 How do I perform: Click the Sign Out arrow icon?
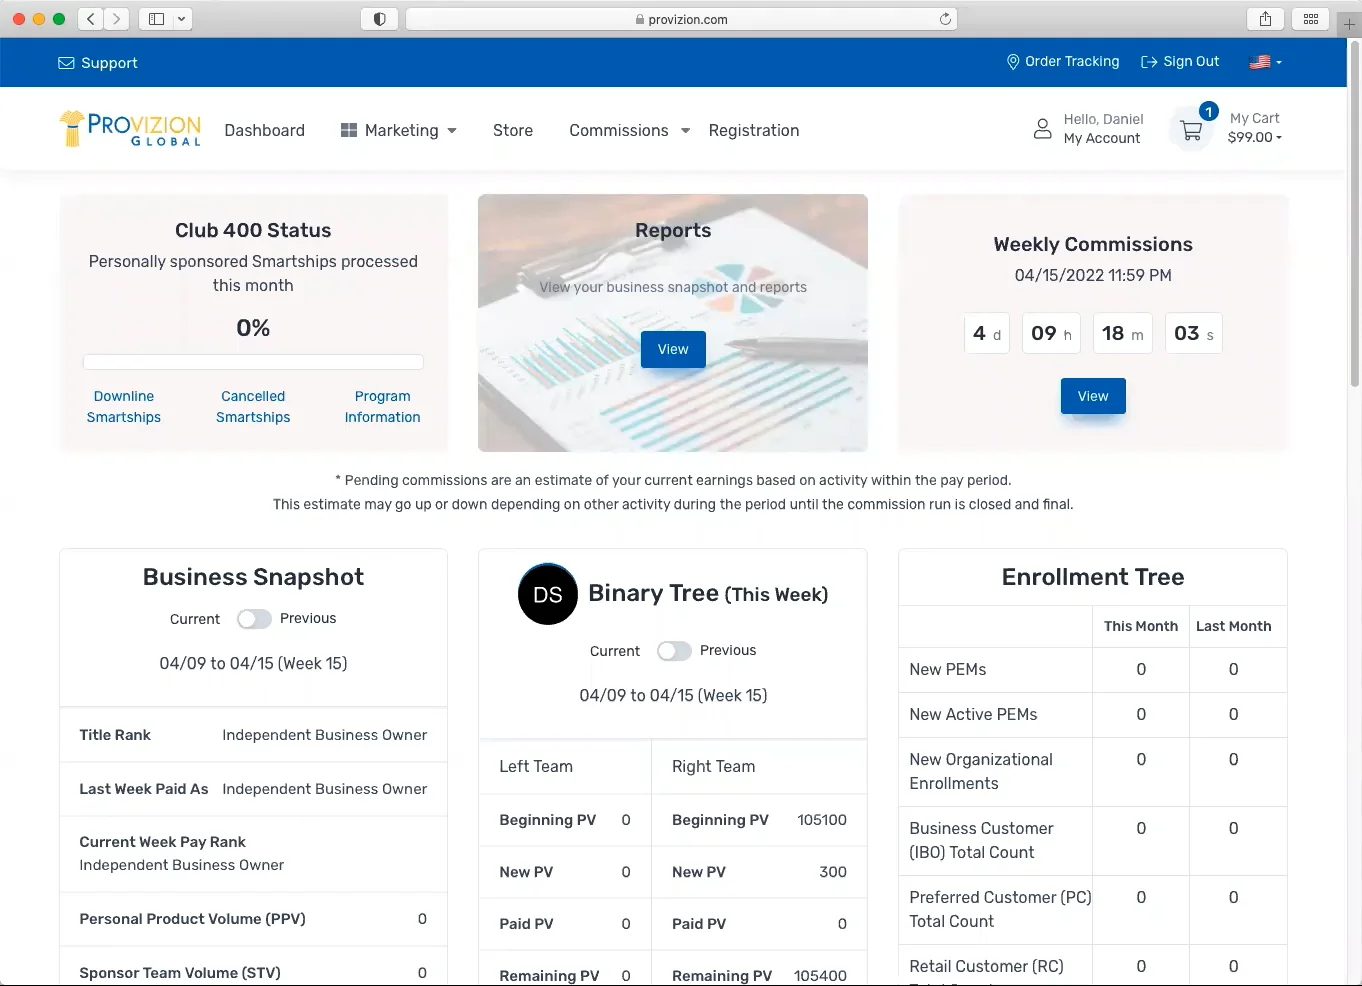(1149, 62)
